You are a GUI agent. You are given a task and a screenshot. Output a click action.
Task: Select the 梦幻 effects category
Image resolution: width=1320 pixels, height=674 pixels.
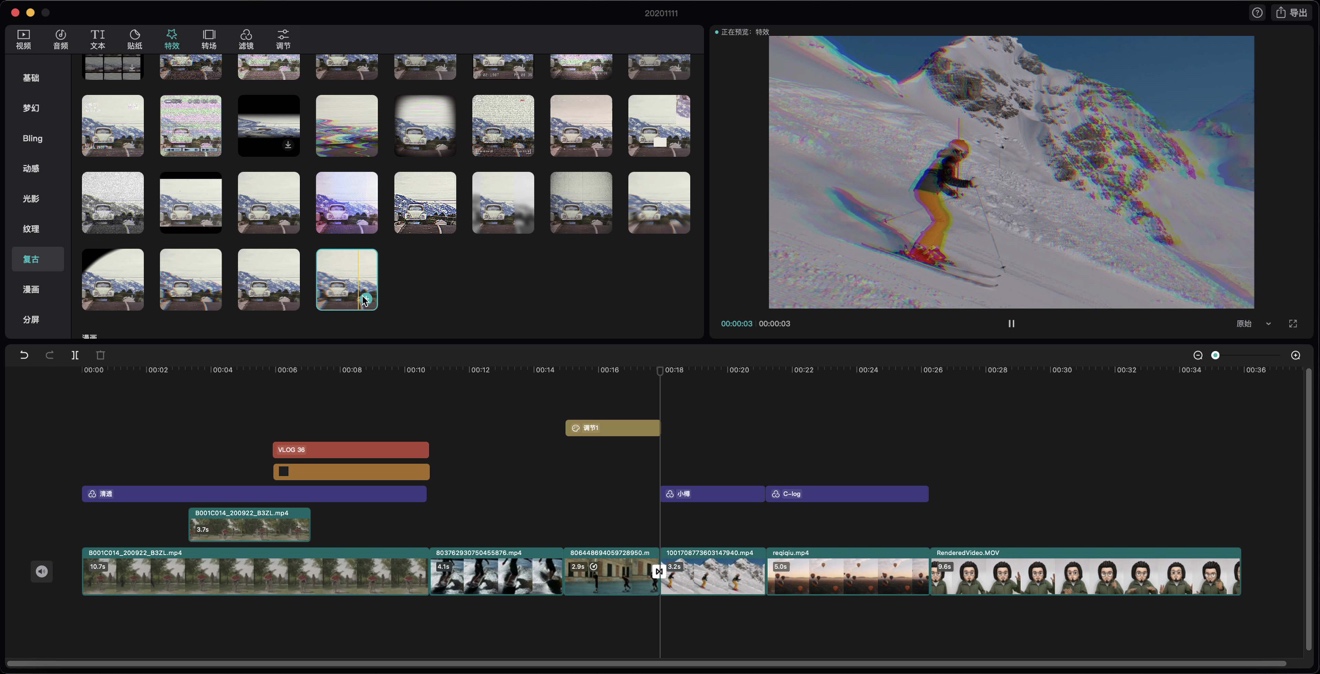(x=31, y=108)
